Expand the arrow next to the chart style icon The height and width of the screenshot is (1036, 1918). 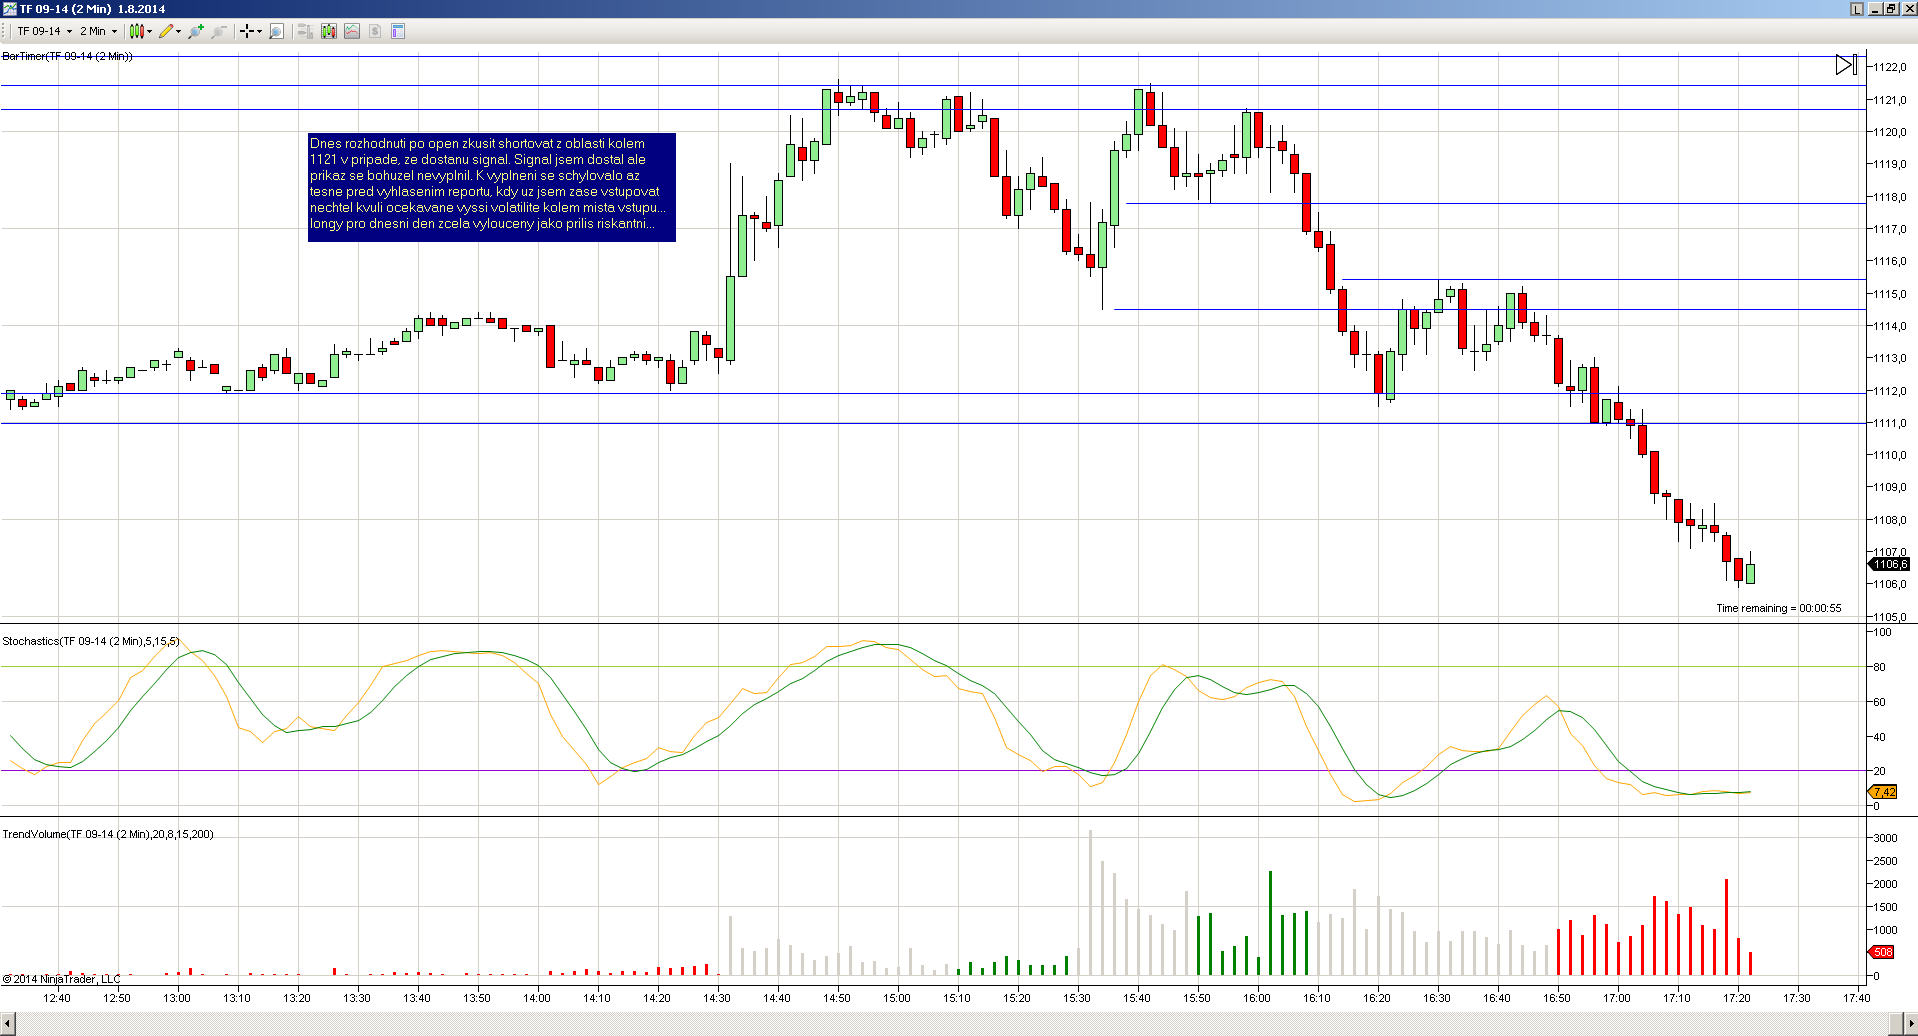150,31
